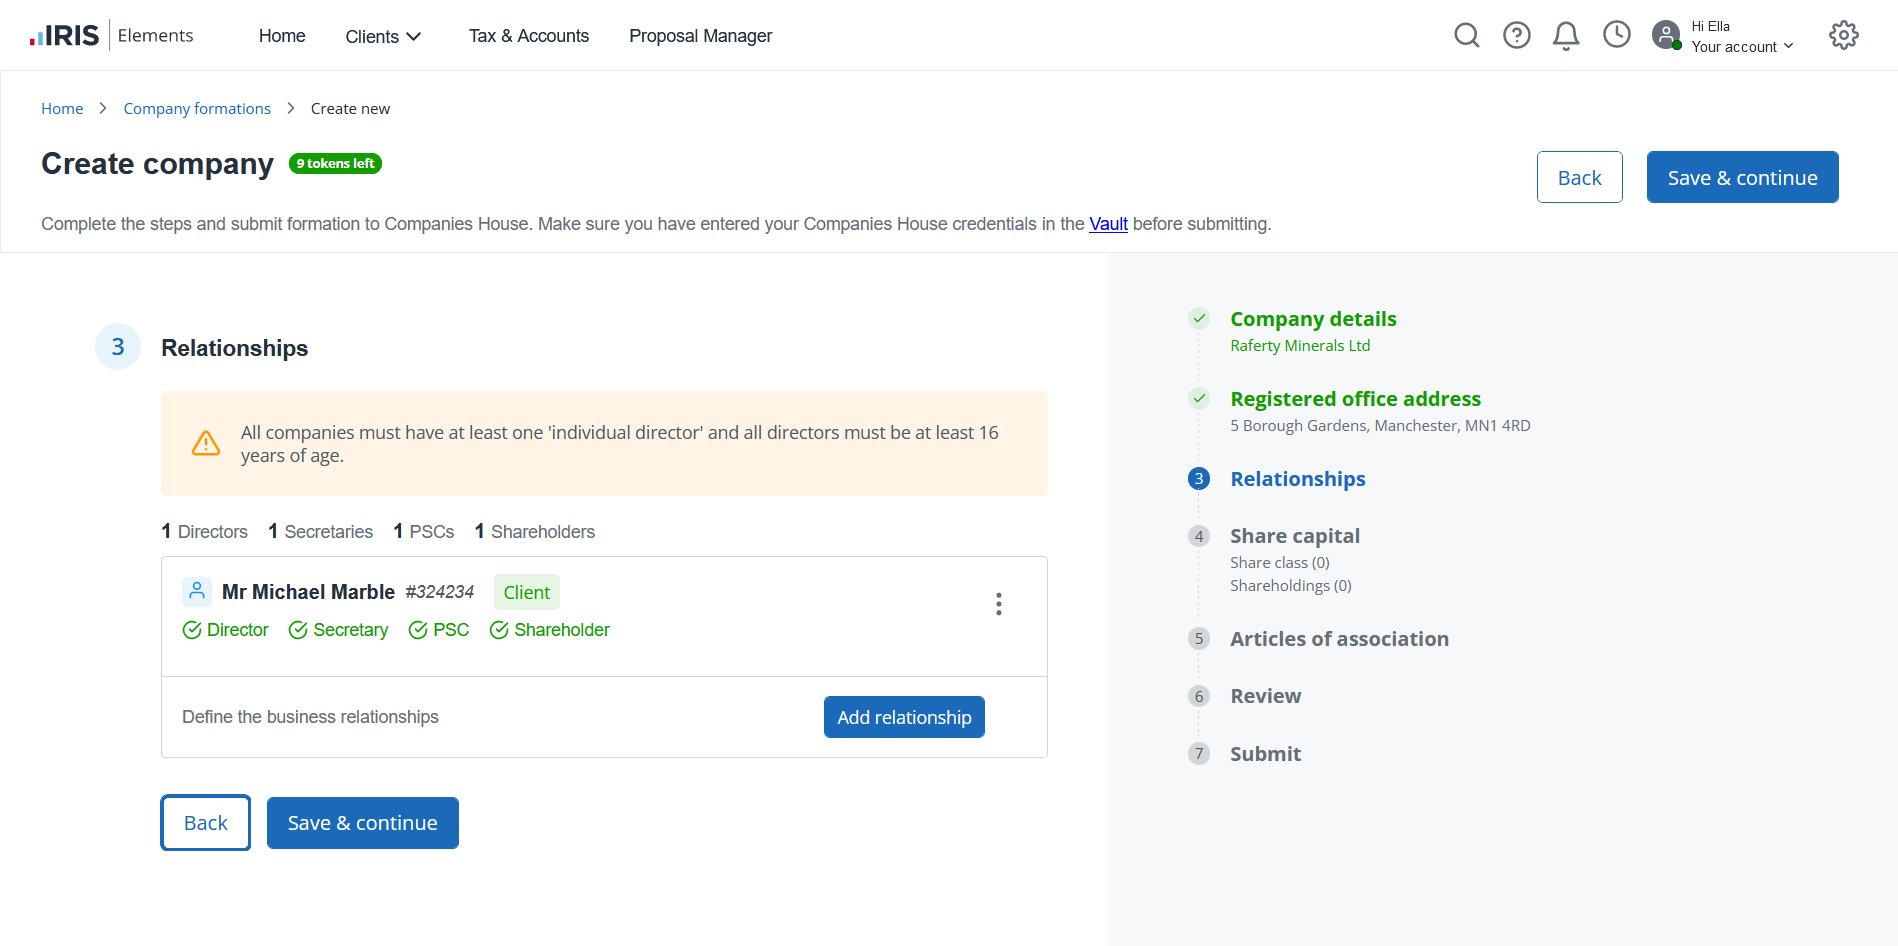Click the Secretary role checkmark

point(298,630)
